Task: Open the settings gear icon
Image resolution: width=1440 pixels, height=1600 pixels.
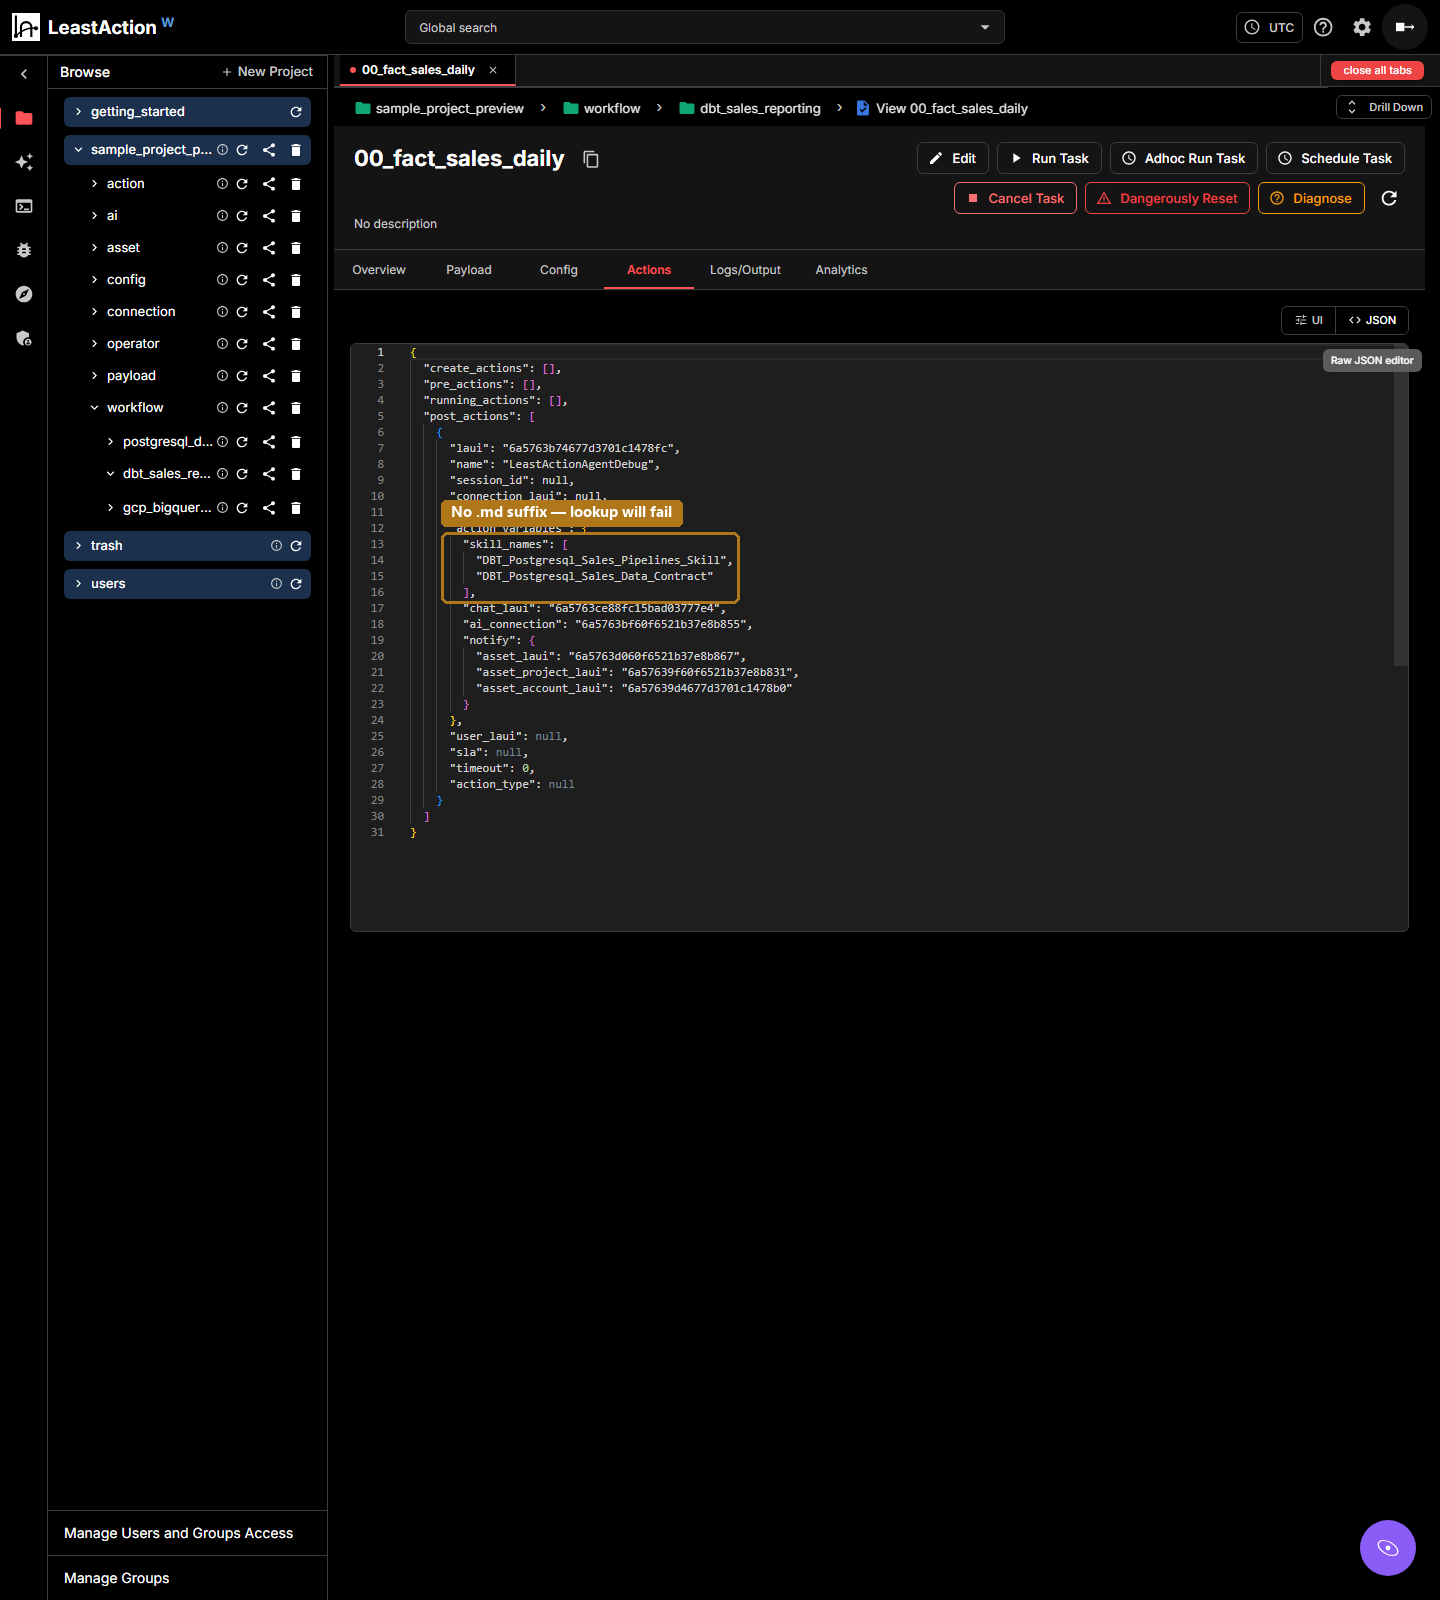Action: (1362, 27)
